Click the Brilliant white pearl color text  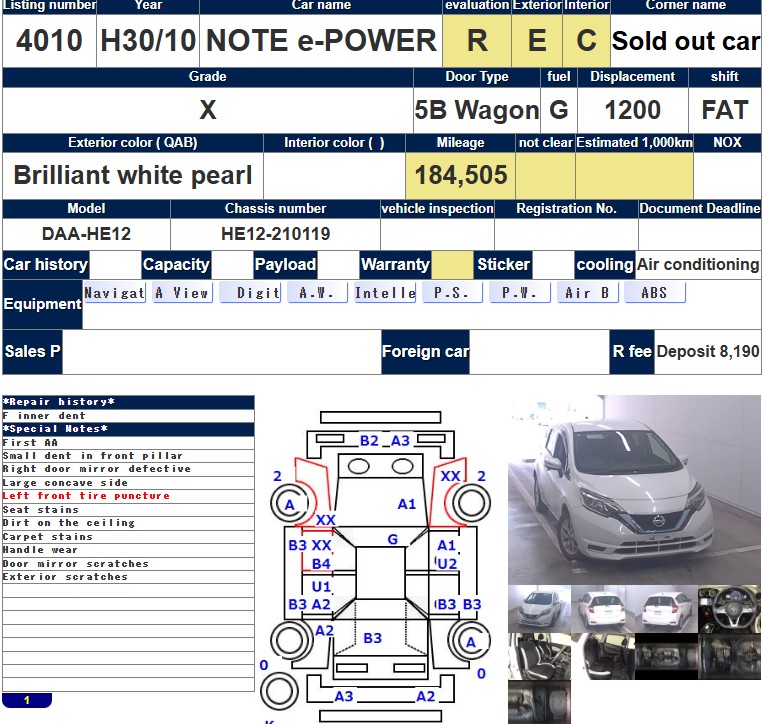(133, 175)
